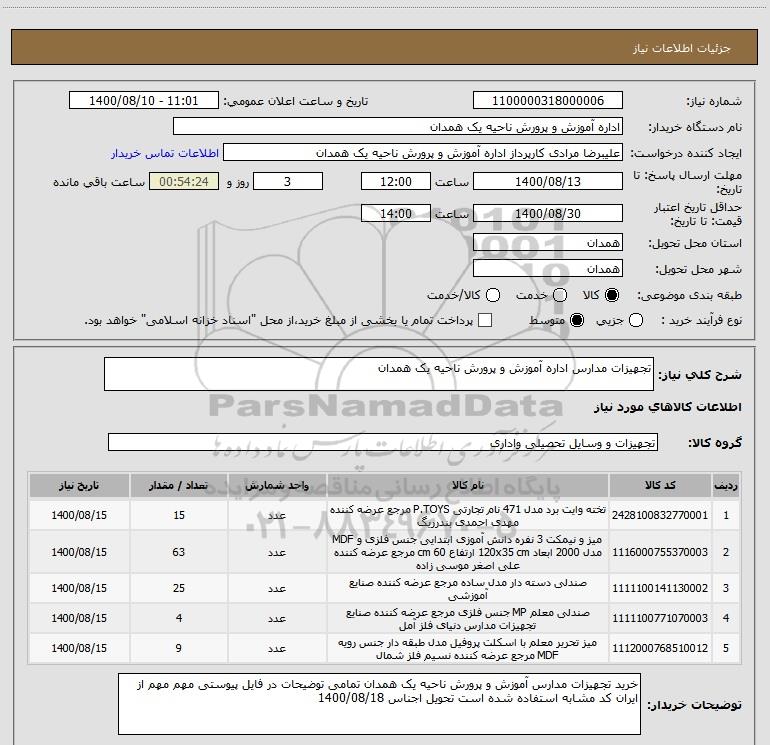Click the نام کالا column header
The width and height of the screenshot is (770, 745).
468,486
